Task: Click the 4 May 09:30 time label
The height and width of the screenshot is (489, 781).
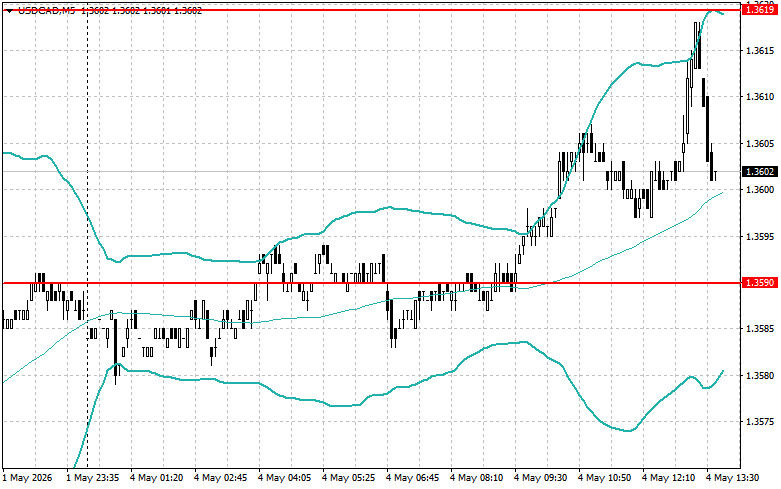Action: click(x=540, y=478)
